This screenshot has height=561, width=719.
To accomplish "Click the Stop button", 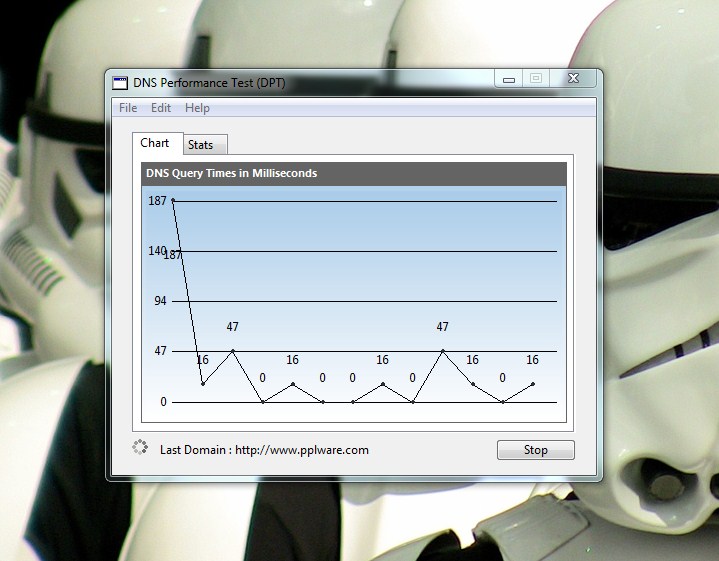I will click(536, 450).
